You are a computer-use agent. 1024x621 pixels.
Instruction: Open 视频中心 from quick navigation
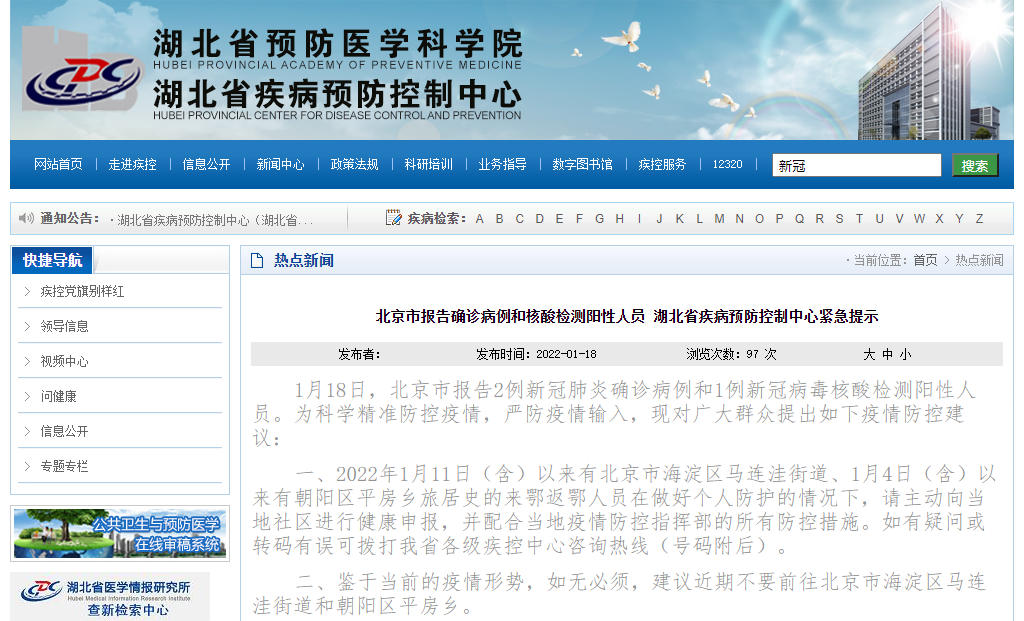[x=64, y=361]
